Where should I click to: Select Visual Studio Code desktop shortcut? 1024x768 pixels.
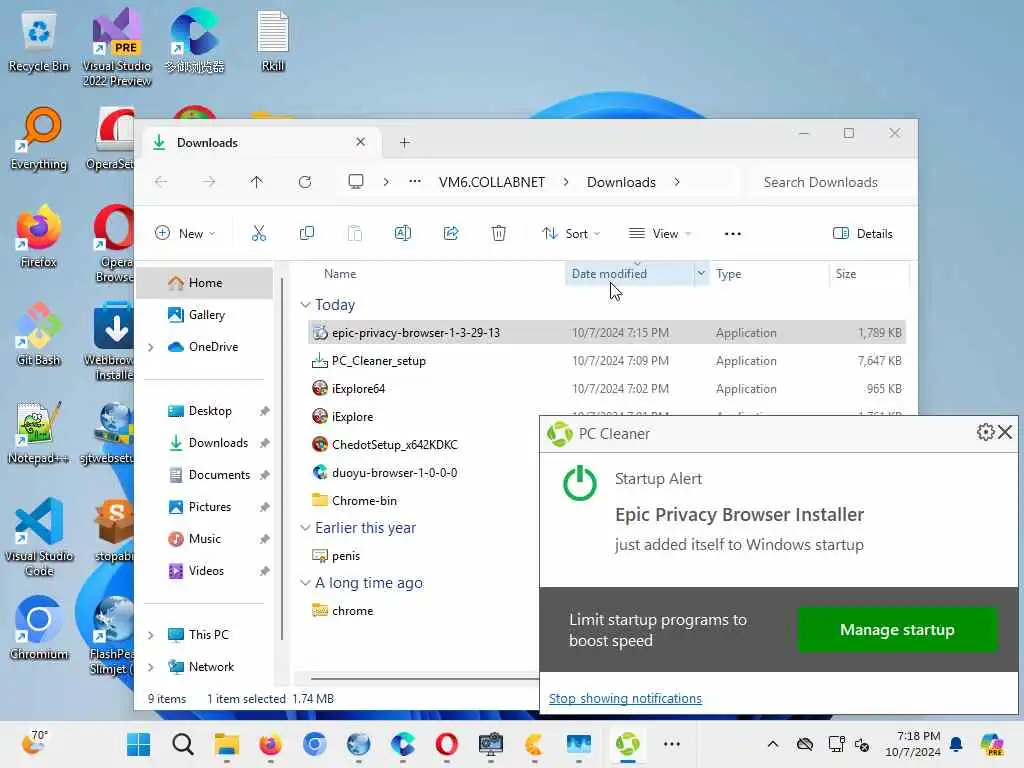[x=39, y=537]
